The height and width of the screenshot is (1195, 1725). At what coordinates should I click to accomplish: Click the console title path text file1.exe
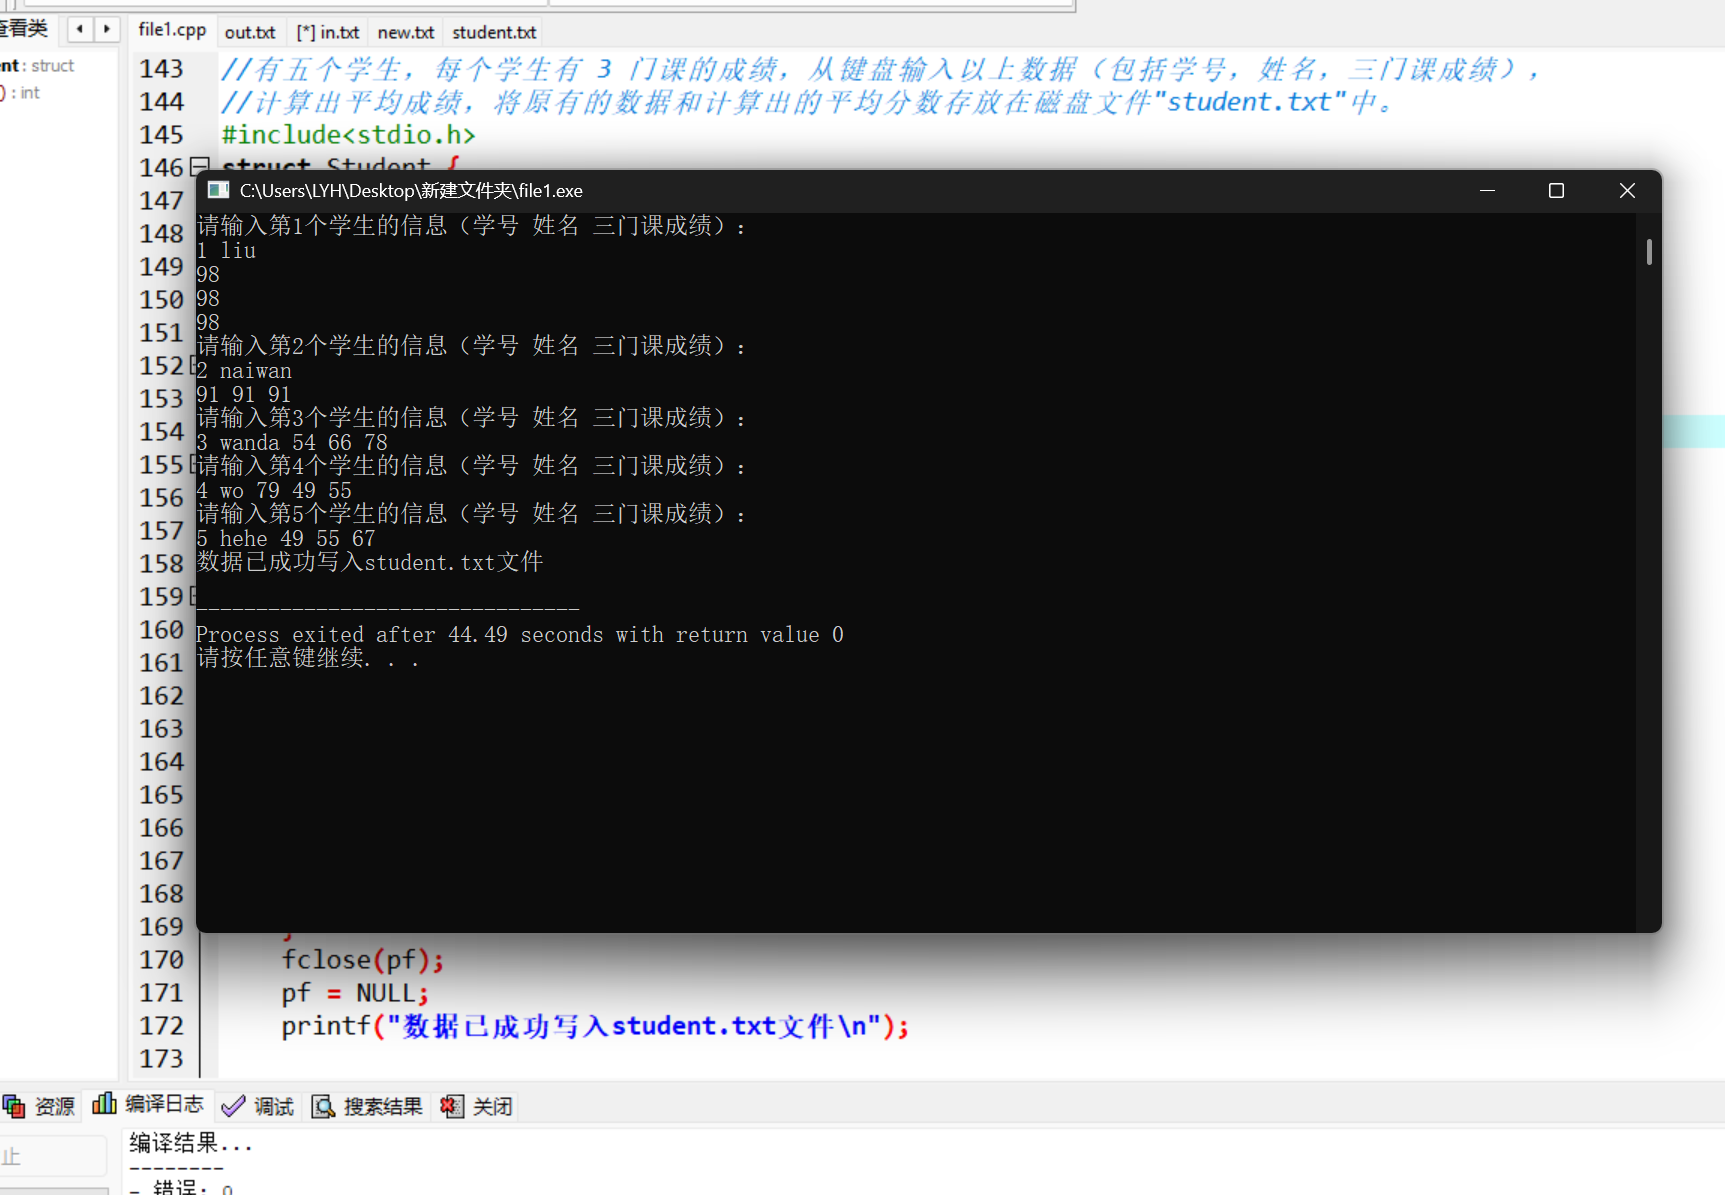click(411, 190)
